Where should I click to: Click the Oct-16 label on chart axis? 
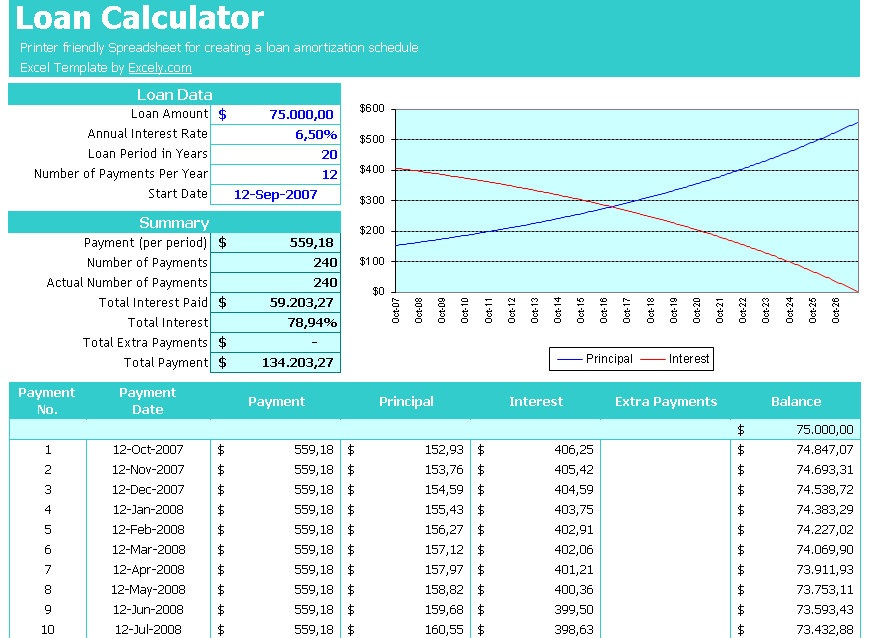[603, 310]
